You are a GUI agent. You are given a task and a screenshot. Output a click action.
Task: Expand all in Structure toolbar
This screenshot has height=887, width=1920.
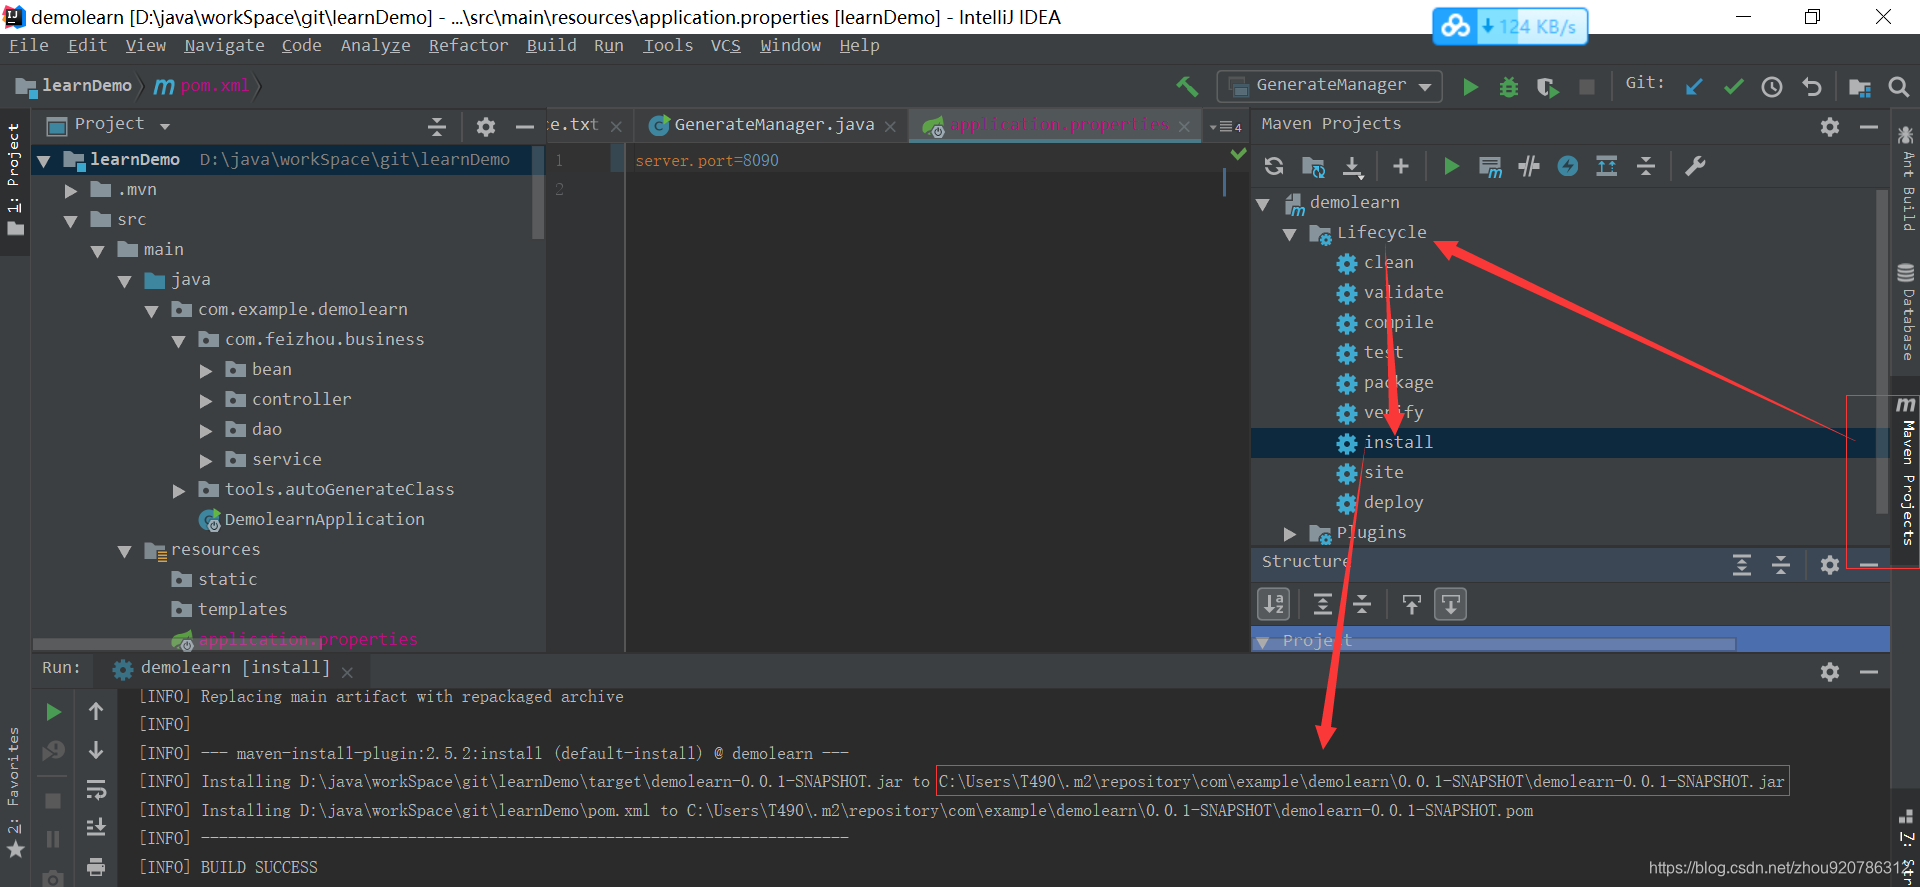[x=1322, y=604]
